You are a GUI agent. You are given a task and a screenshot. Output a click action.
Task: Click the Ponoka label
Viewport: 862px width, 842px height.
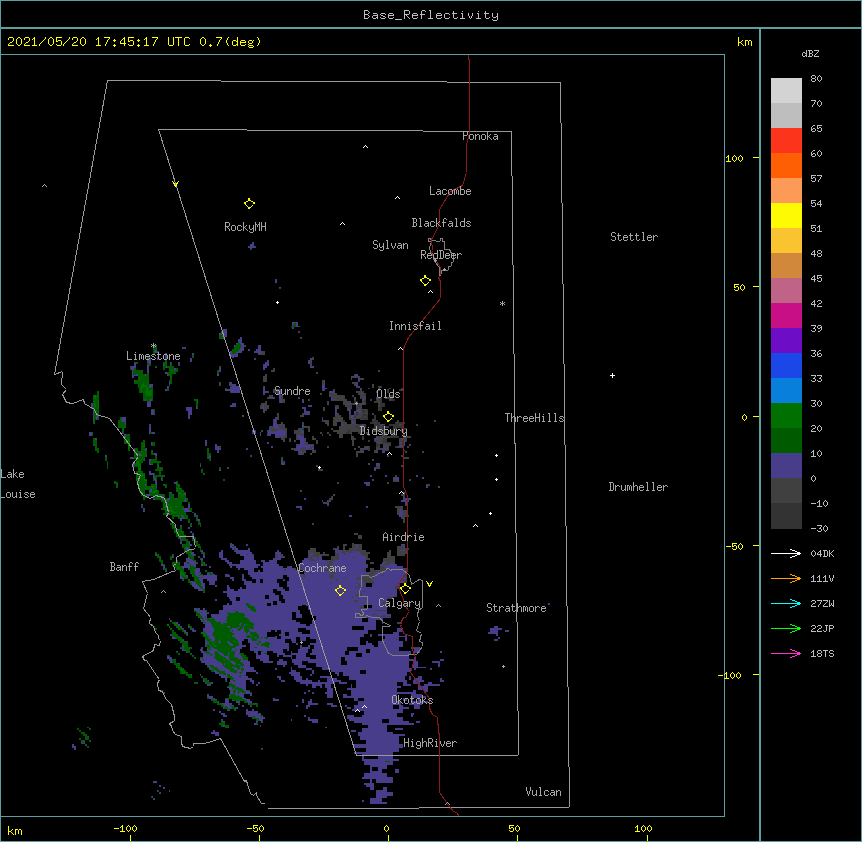(x=480, y=136)
